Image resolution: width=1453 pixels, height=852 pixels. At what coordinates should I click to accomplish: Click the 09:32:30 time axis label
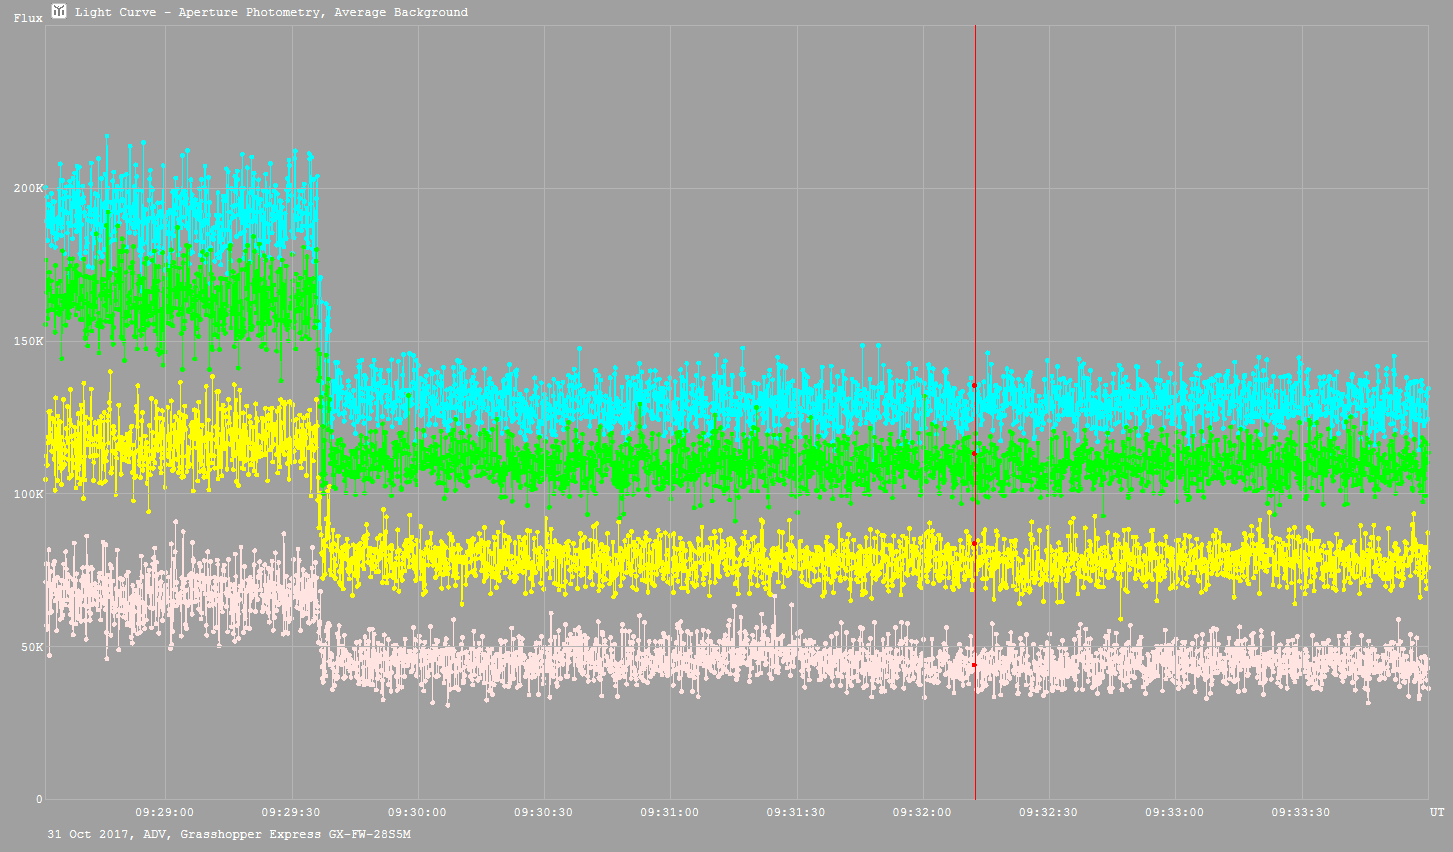tap(1048, 812)
